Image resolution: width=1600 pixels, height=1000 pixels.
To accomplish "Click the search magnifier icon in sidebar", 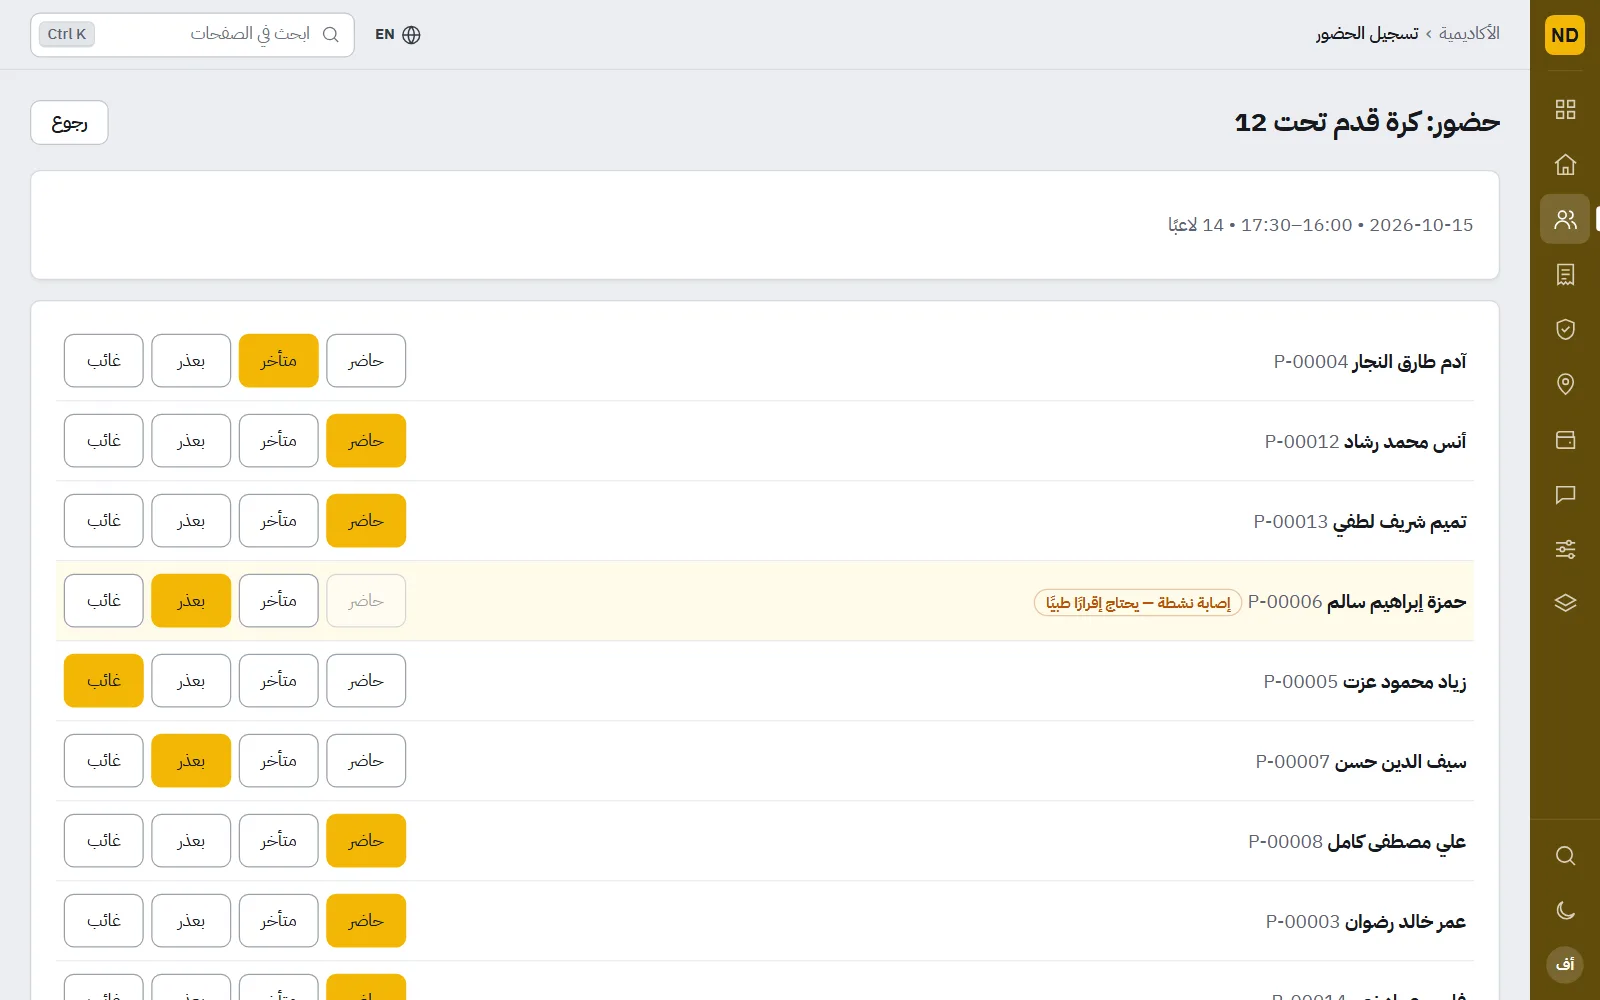I will [x=1565, y=856].
